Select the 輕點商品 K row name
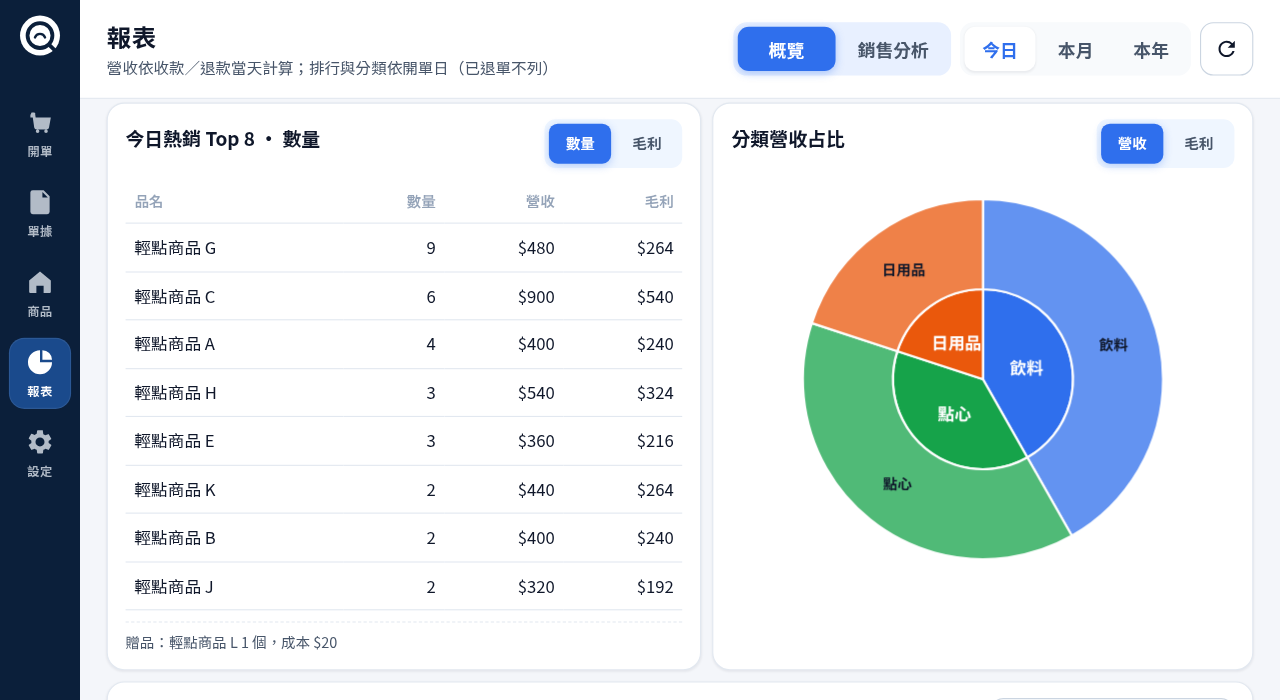 (175, 490)
